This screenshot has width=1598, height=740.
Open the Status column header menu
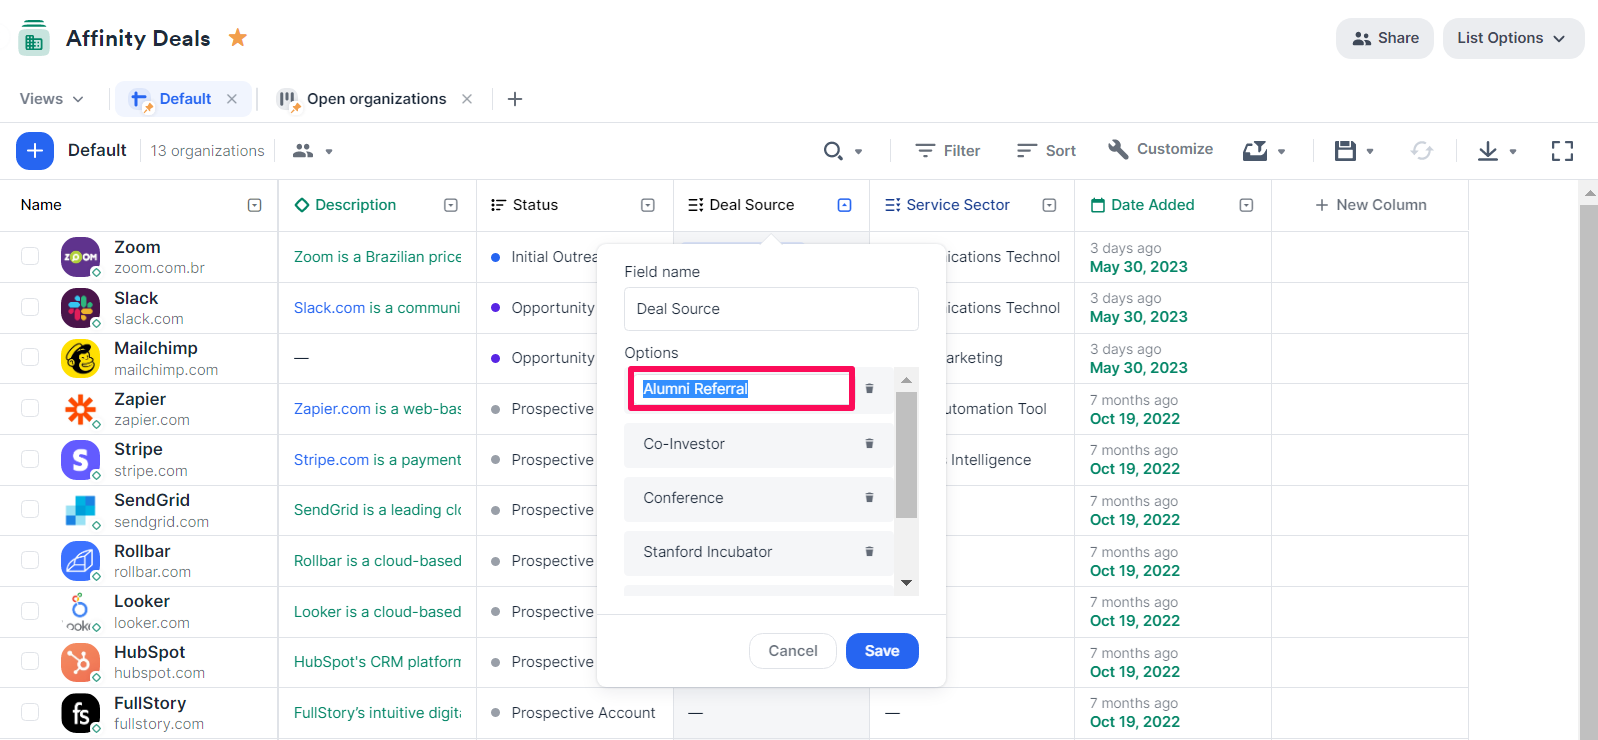click(x=647, y=205)
